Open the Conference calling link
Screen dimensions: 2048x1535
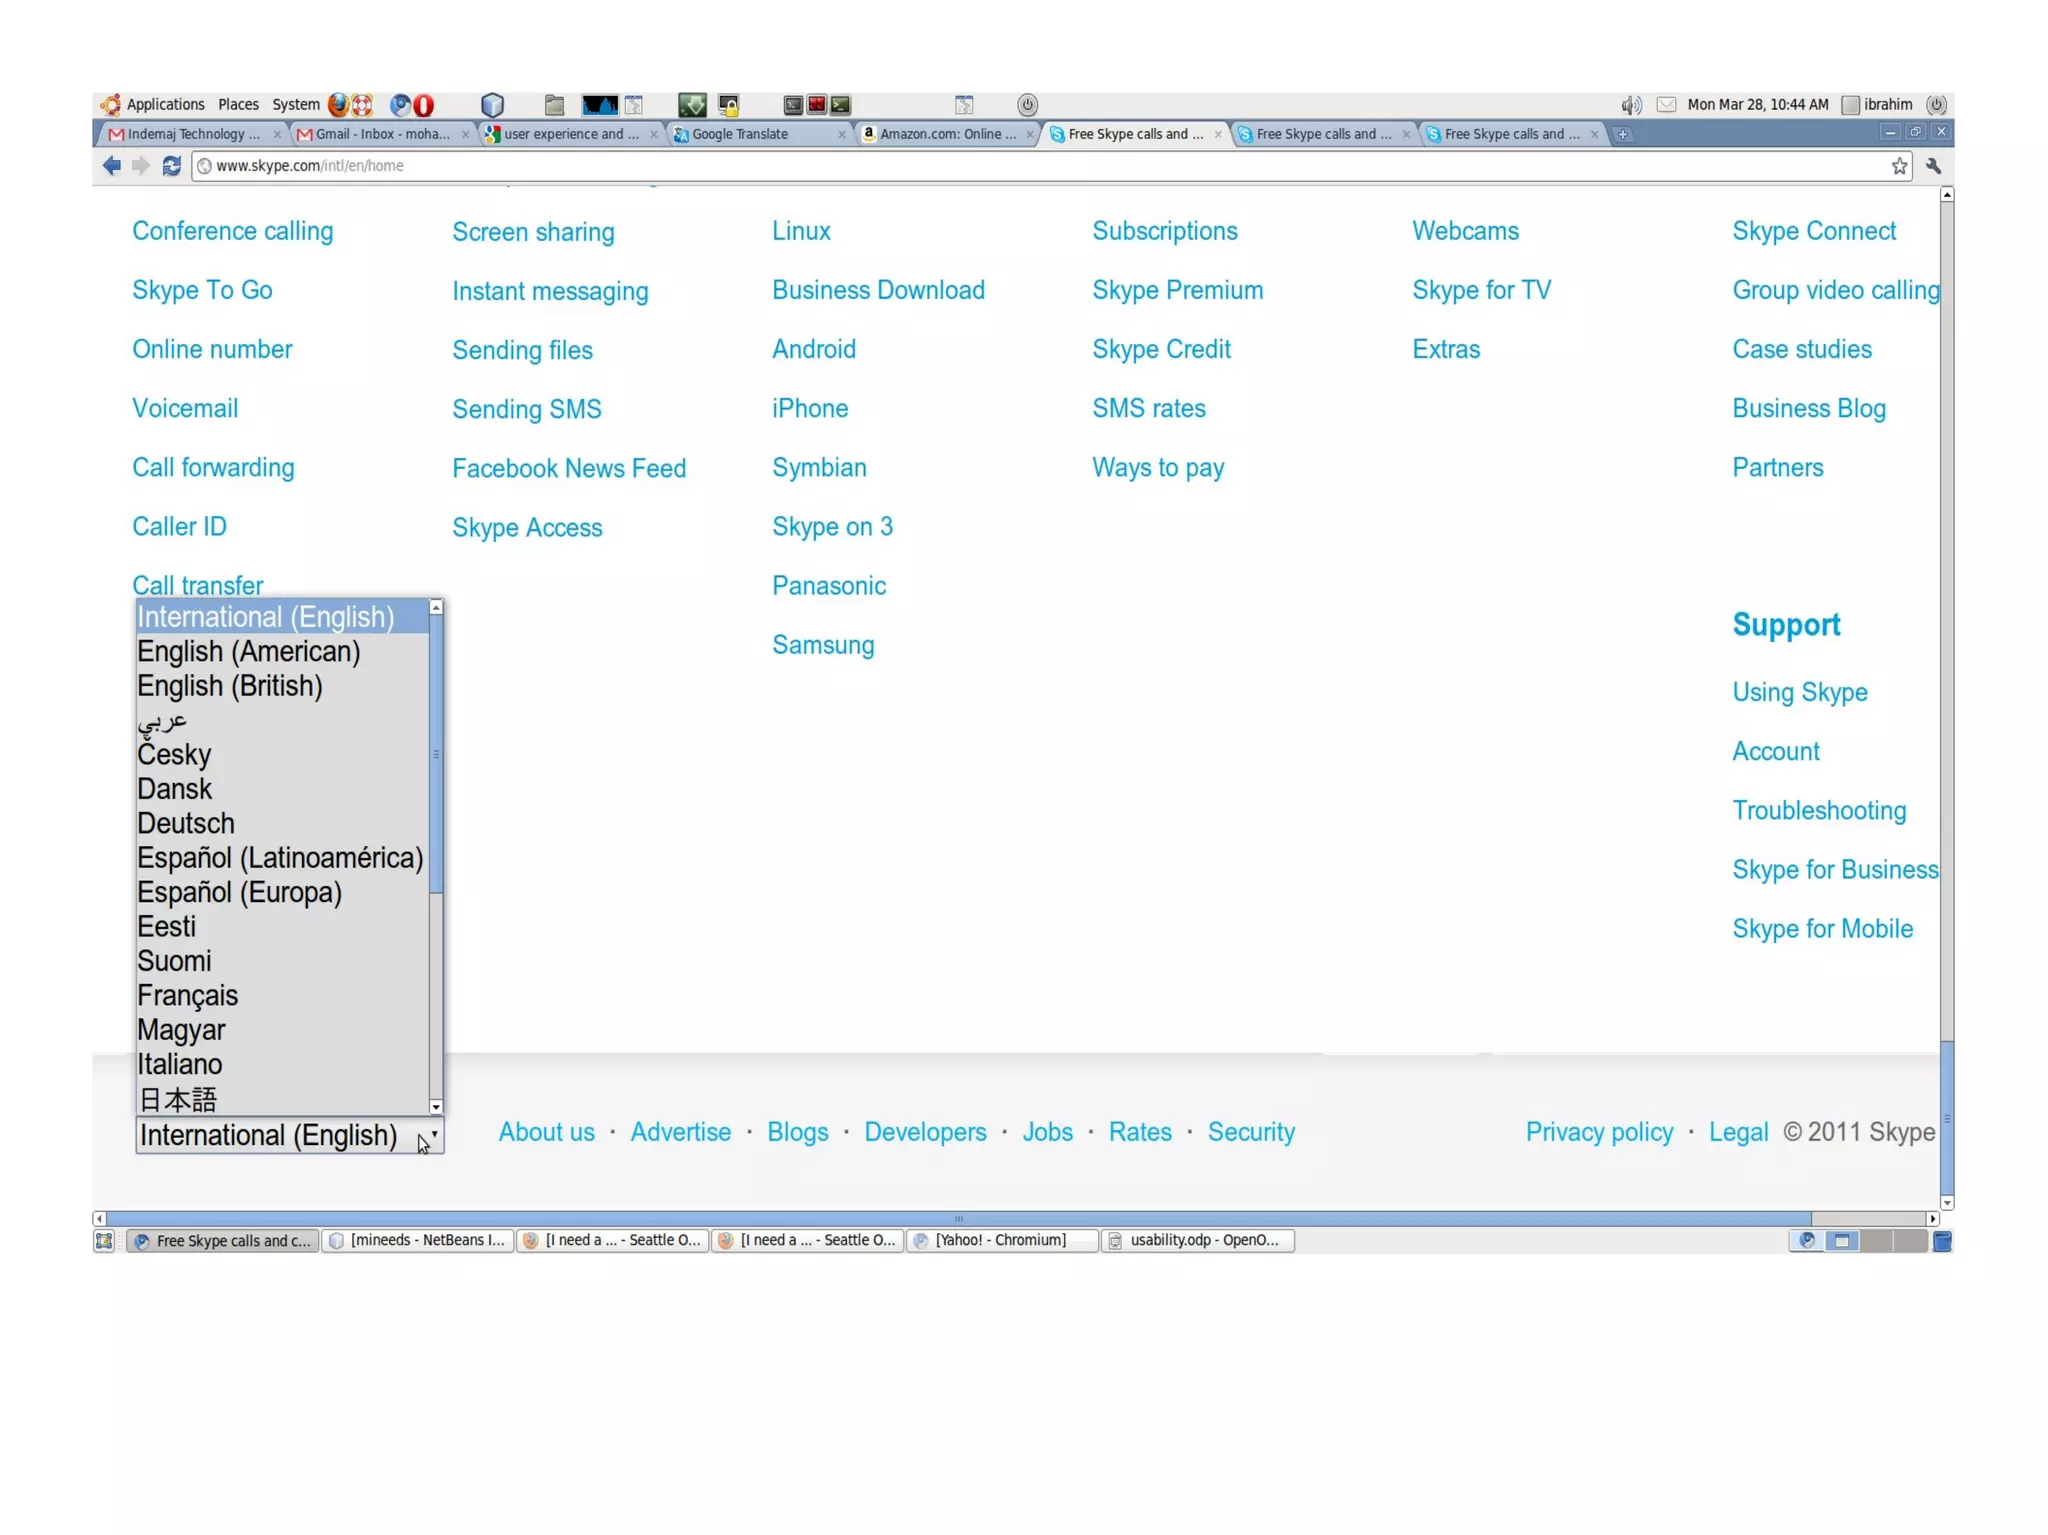click(x=232, y=231)
